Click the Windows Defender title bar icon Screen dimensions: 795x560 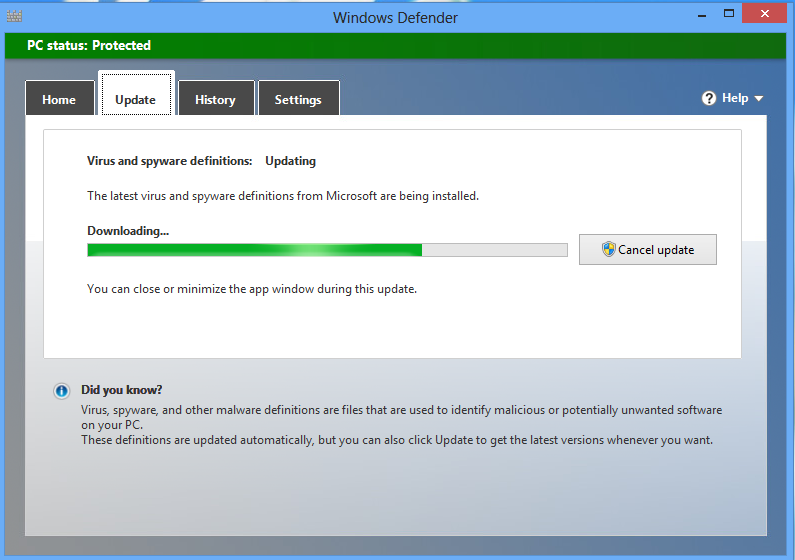(14, 16)
